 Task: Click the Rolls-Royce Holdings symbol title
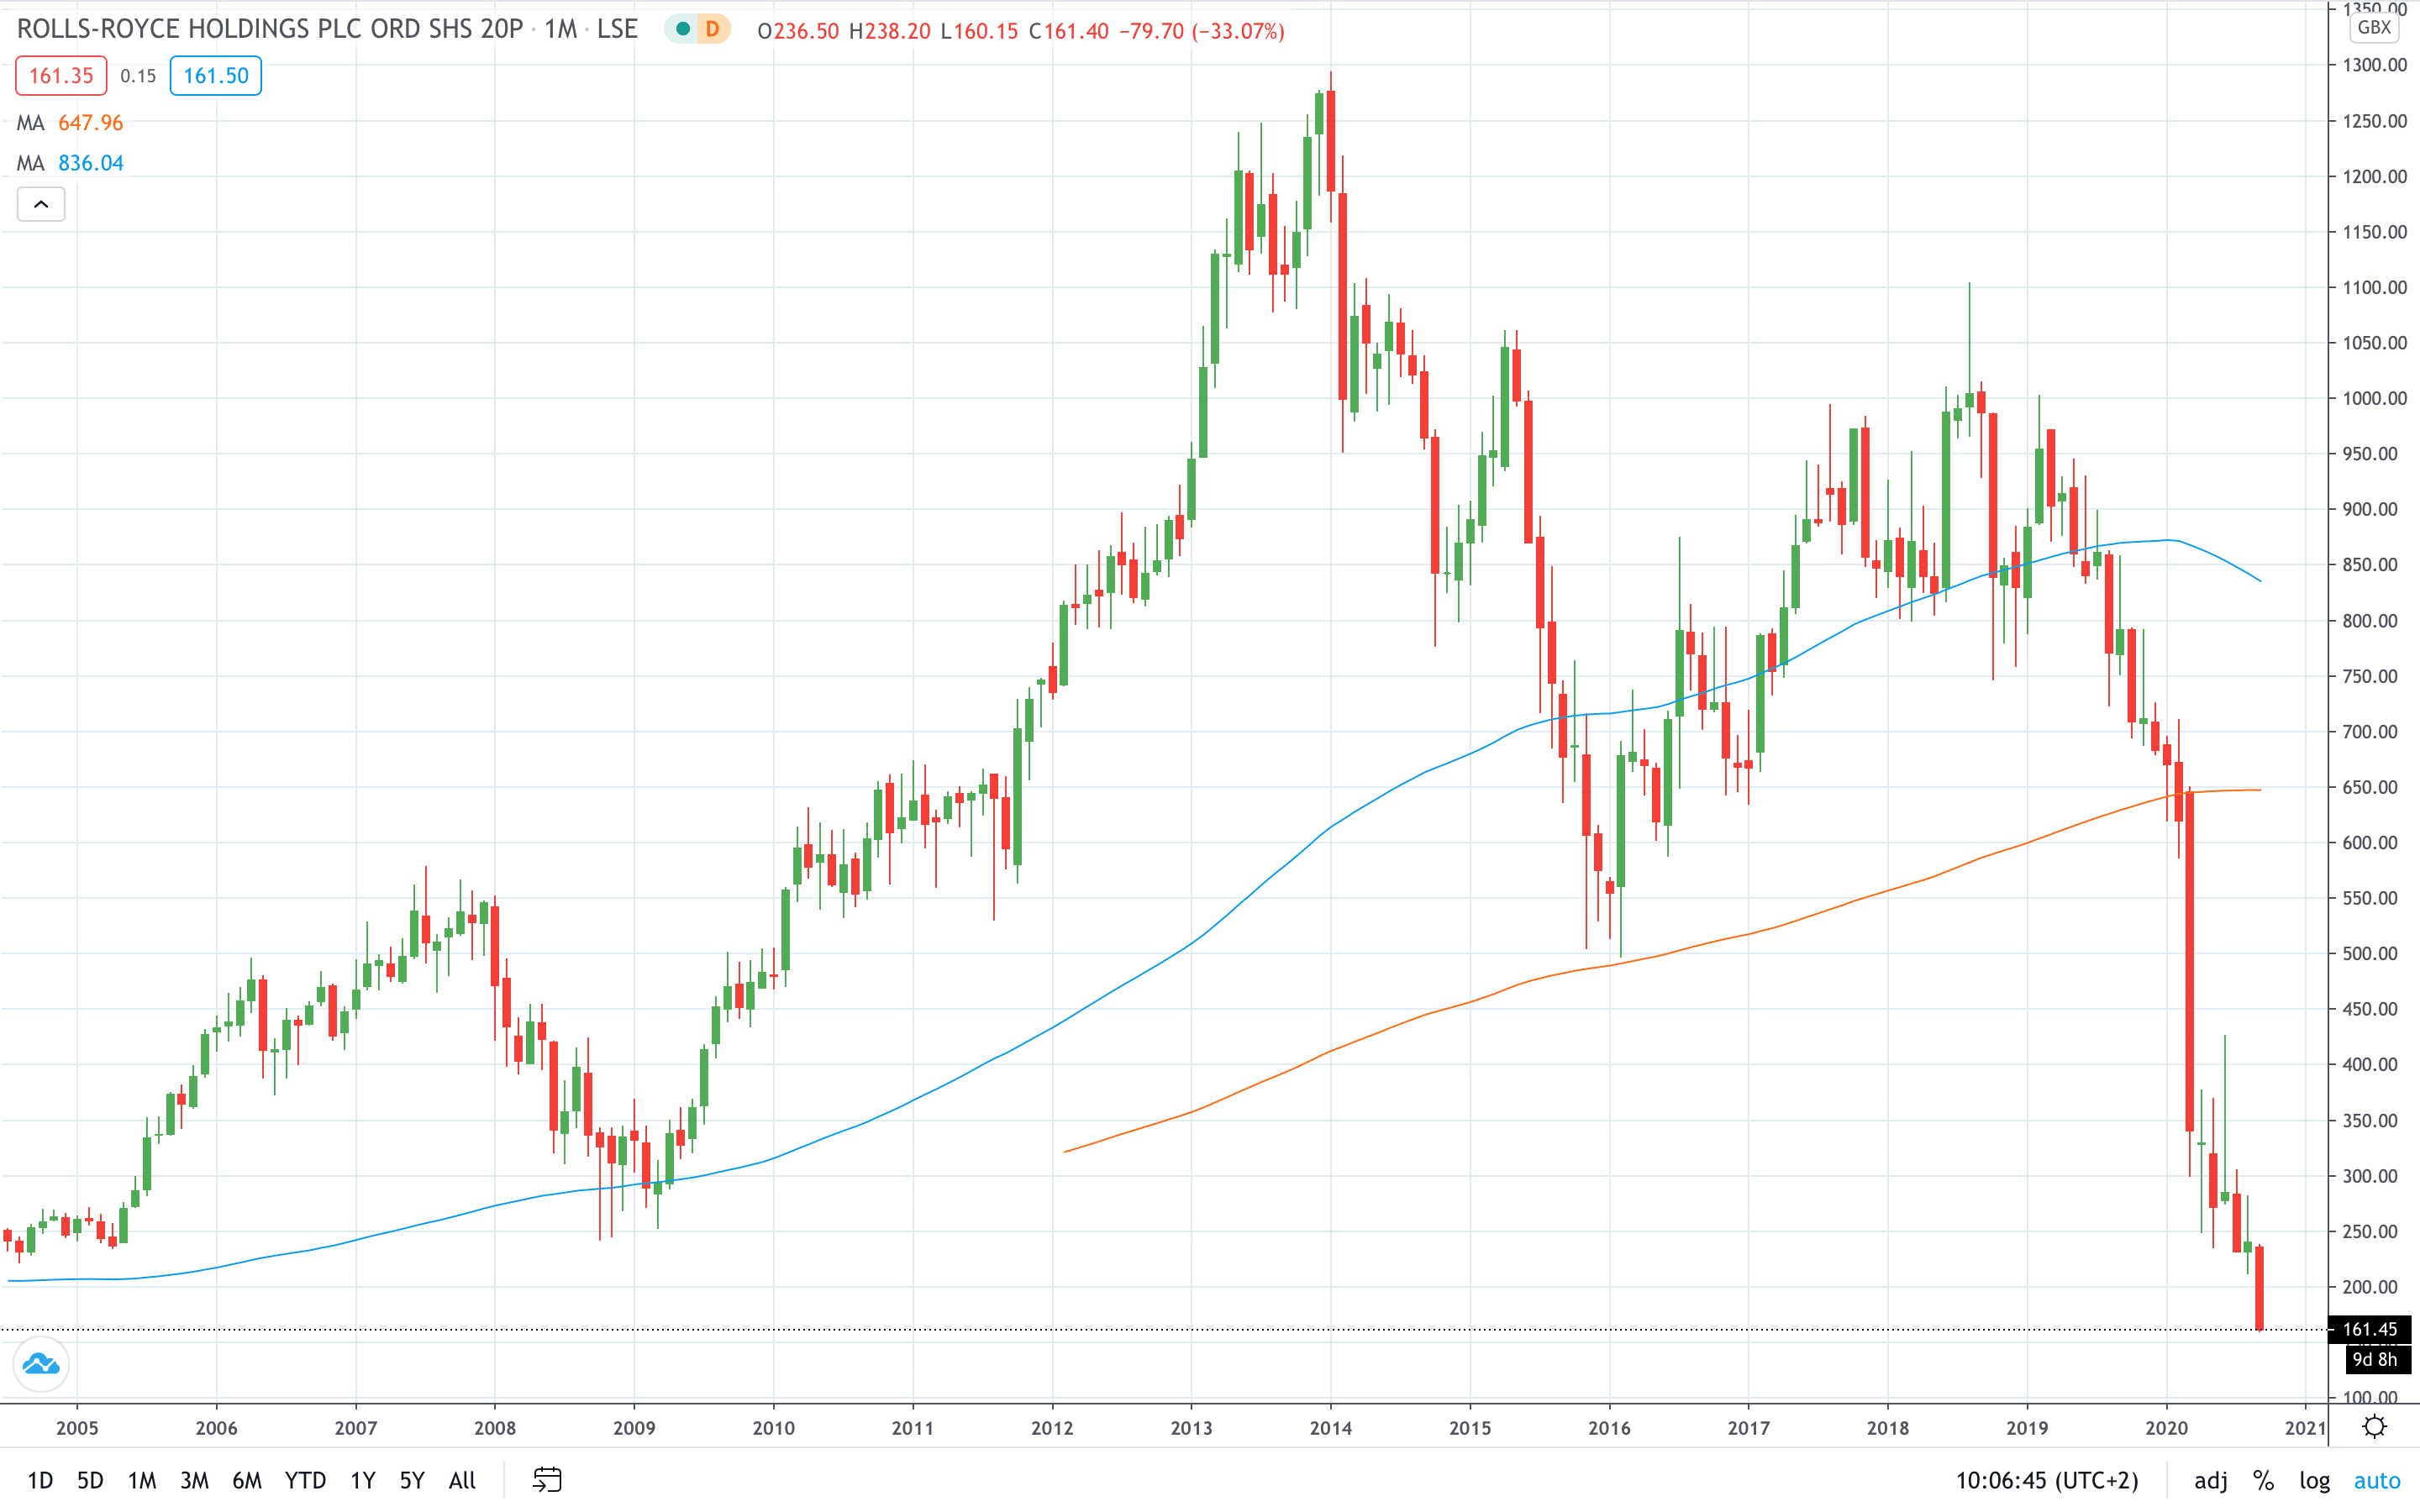tap(270, 29)
